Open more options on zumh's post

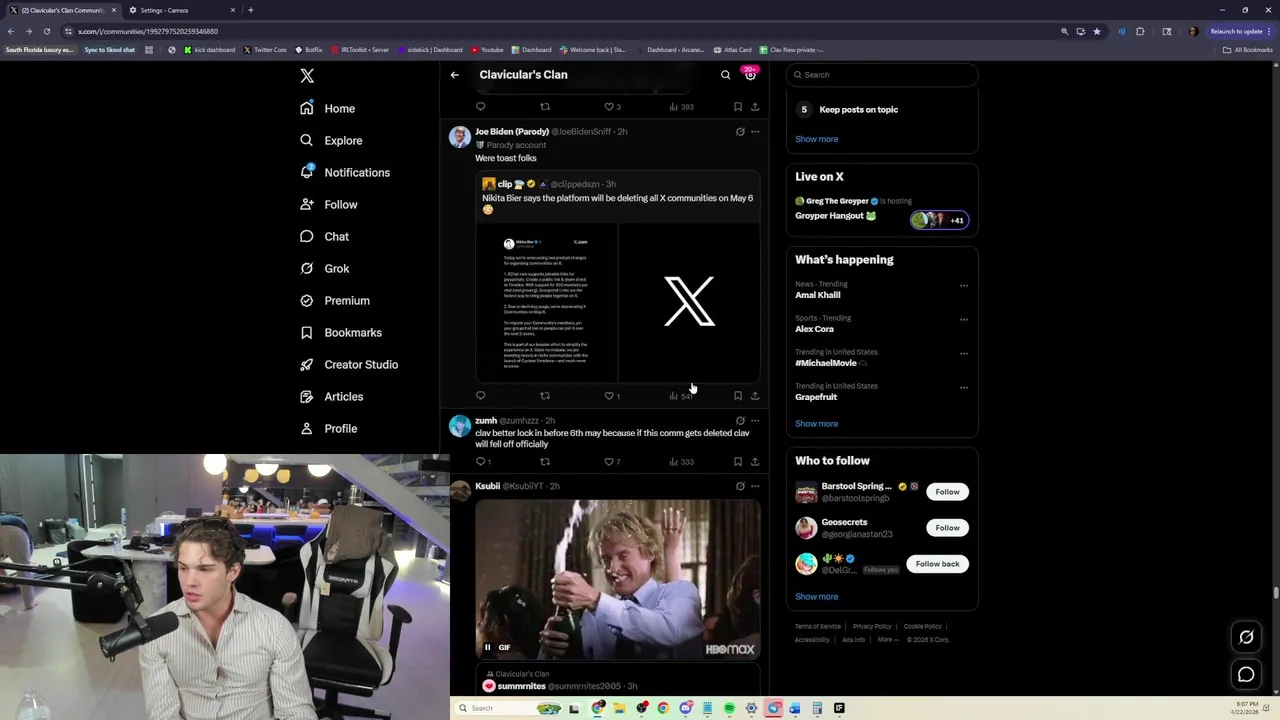click(x=755, y=421)
